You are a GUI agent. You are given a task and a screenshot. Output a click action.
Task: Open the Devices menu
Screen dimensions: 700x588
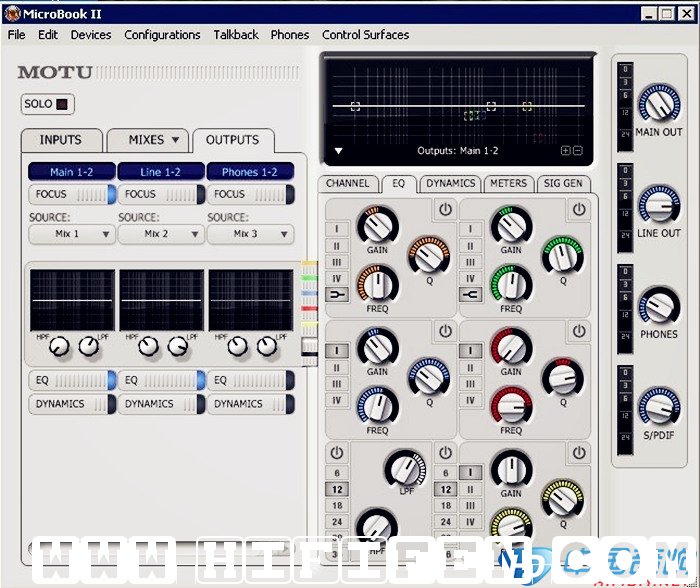(91, 35)
